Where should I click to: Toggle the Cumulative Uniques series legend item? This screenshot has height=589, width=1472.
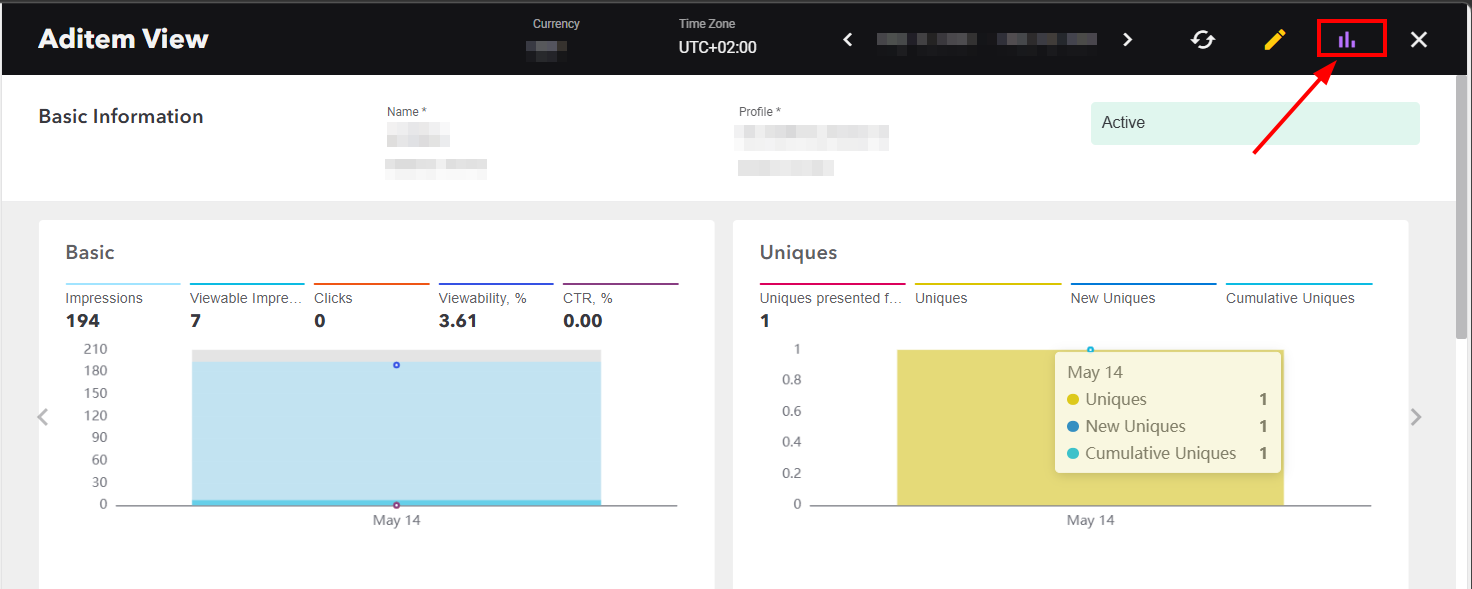tap(1299, 298)
